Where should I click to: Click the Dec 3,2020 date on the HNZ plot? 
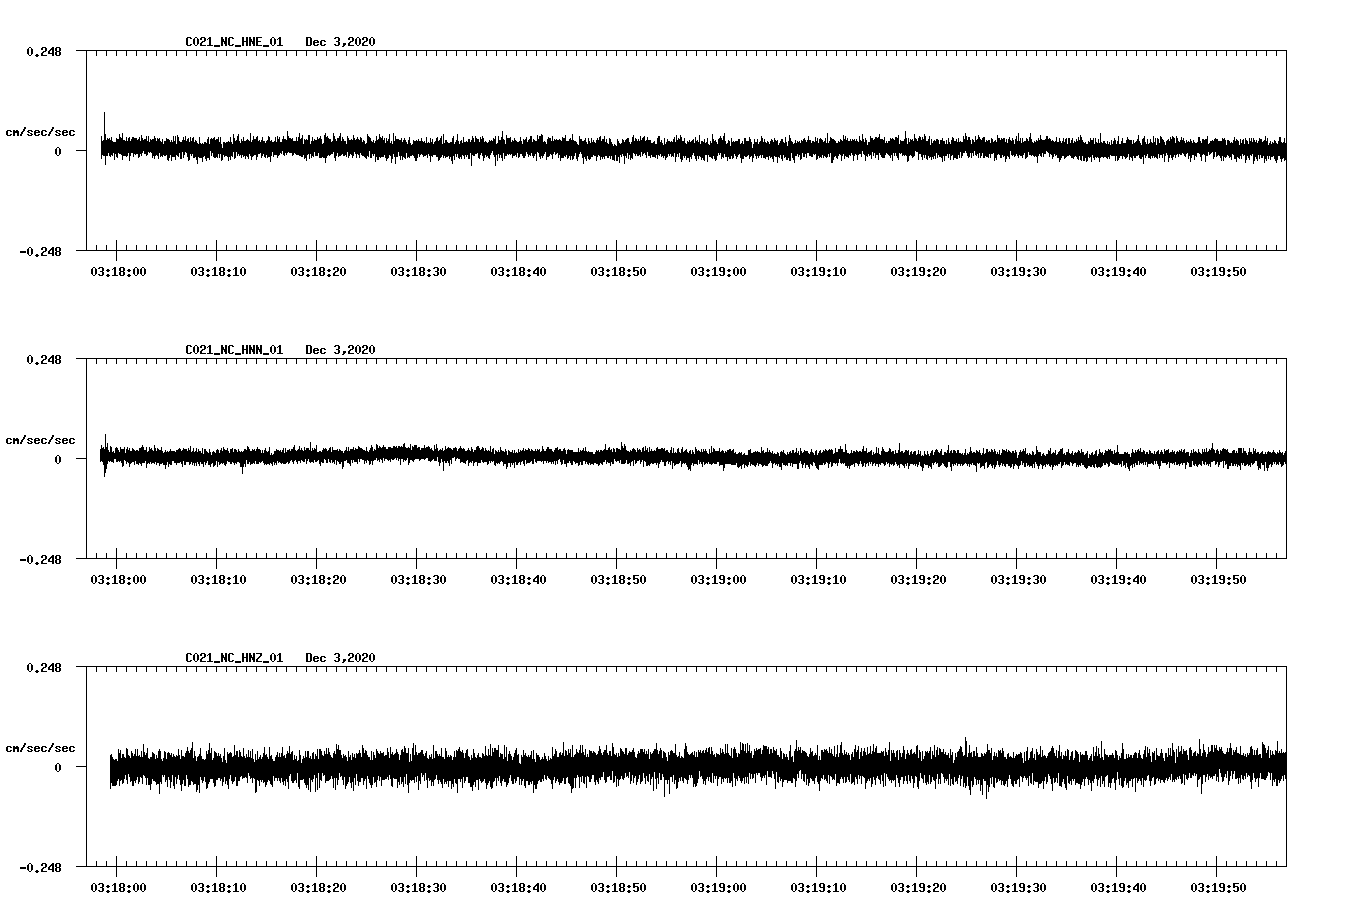[341, 656]
